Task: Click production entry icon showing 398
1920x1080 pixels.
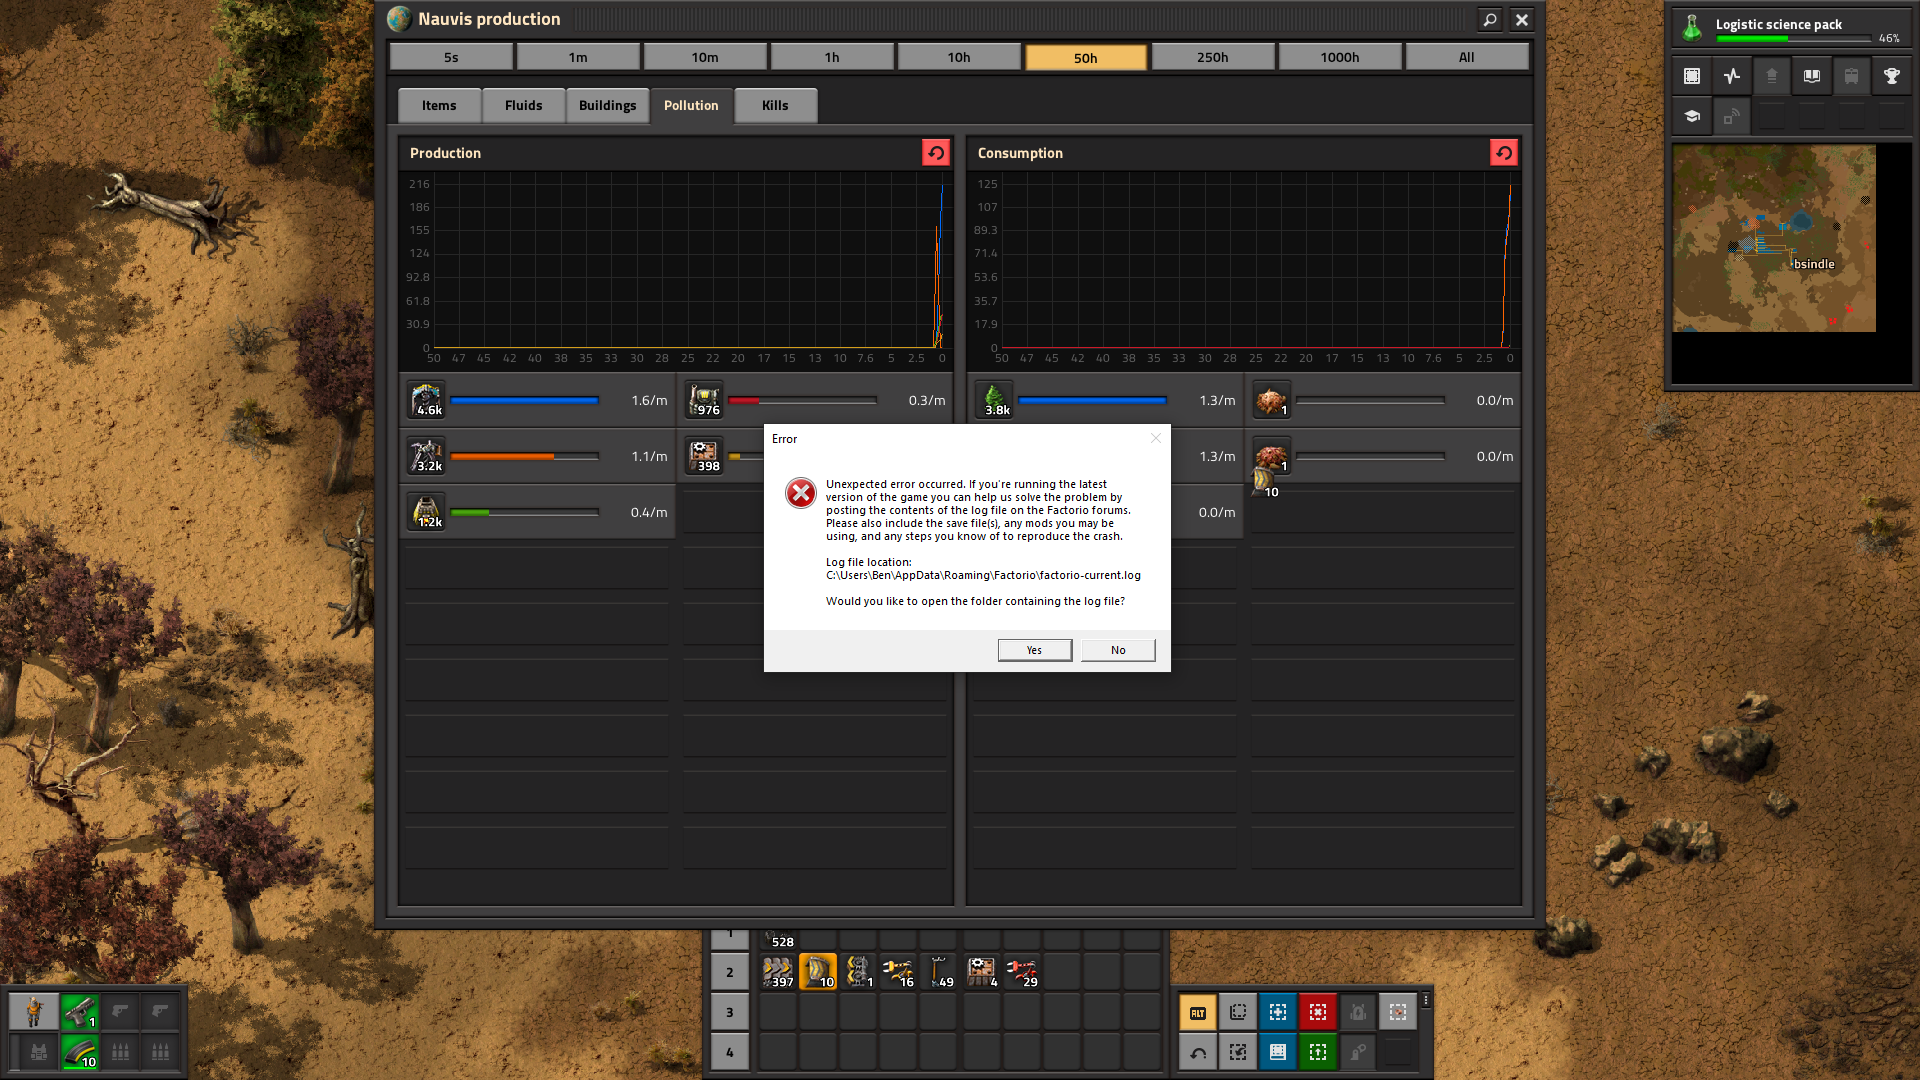Action: [705, 456]
